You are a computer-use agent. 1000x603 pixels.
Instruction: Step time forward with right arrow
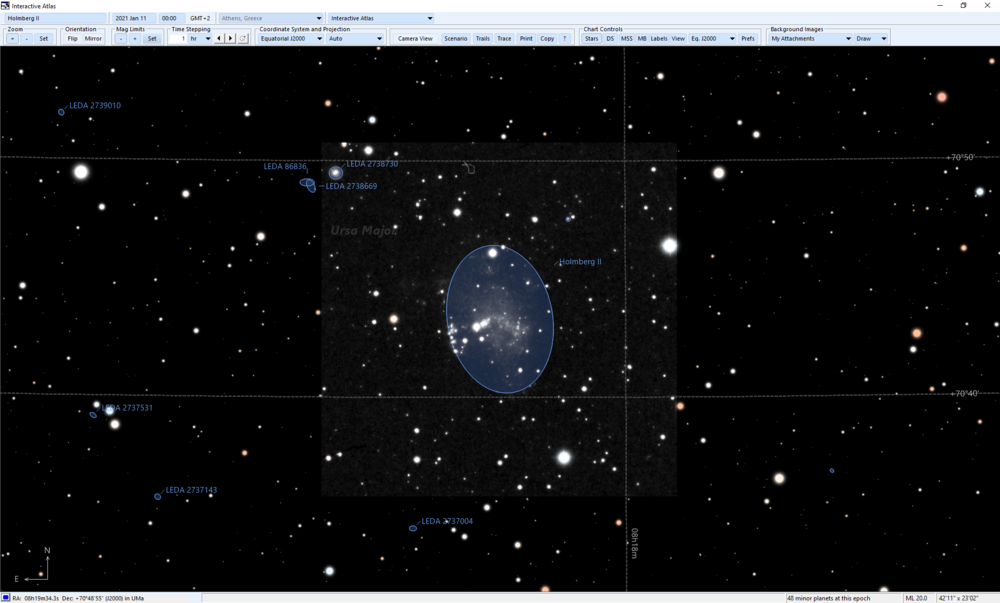click(231, 39)
